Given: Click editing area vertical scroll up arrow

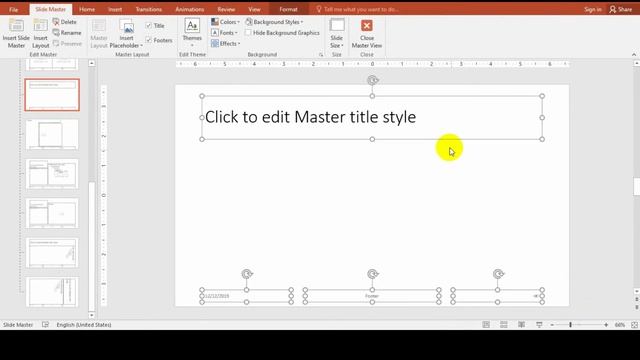Looking at the screenshot, I should point(636,63).
